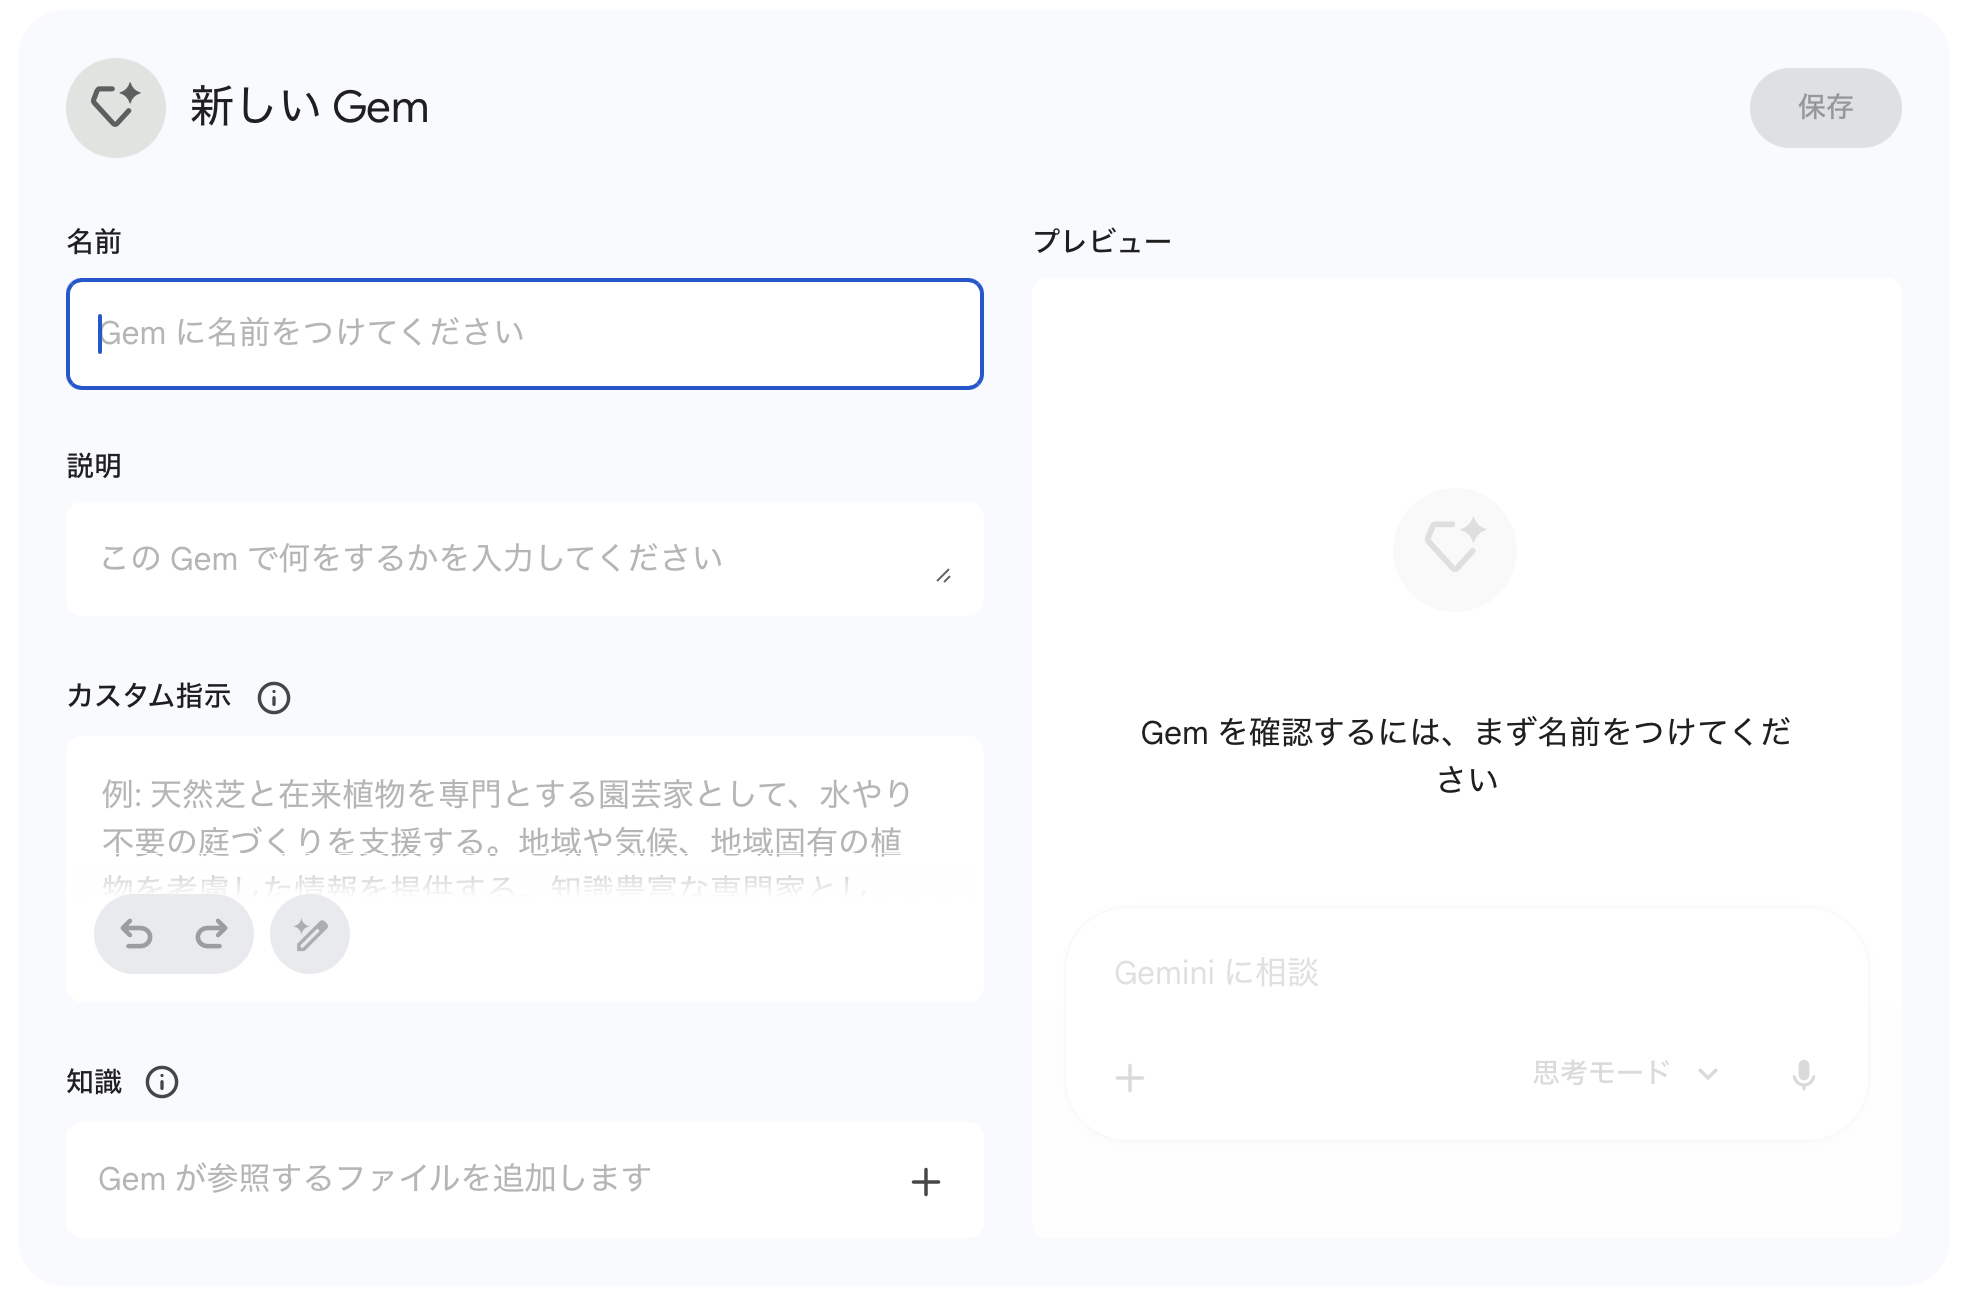Add a knowledge file with plus icon
The image size is (1974, 1306).
tap(926, 1181)
